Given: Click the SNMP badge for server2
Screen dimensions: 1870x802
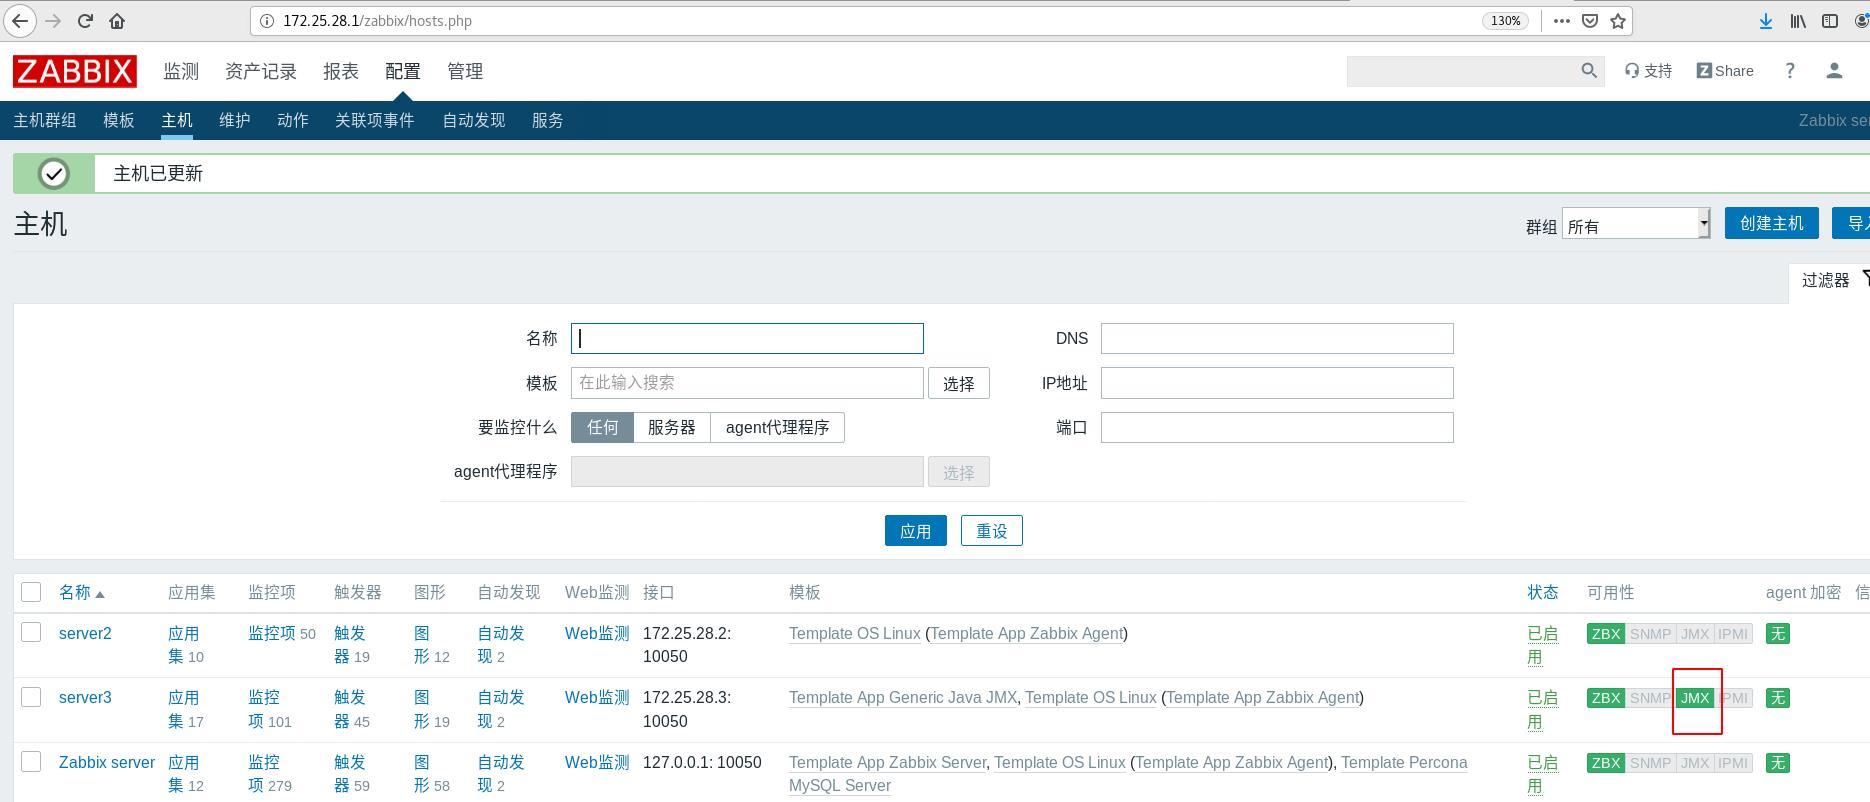Looking at the screenshot, I should pyautogui.click(x=1650, y=634).
